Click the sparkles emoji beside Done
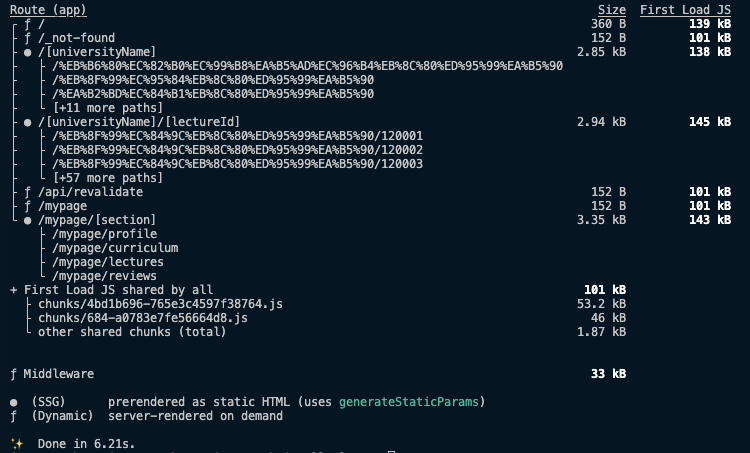 pyautogui.click(x=15, y=443)
